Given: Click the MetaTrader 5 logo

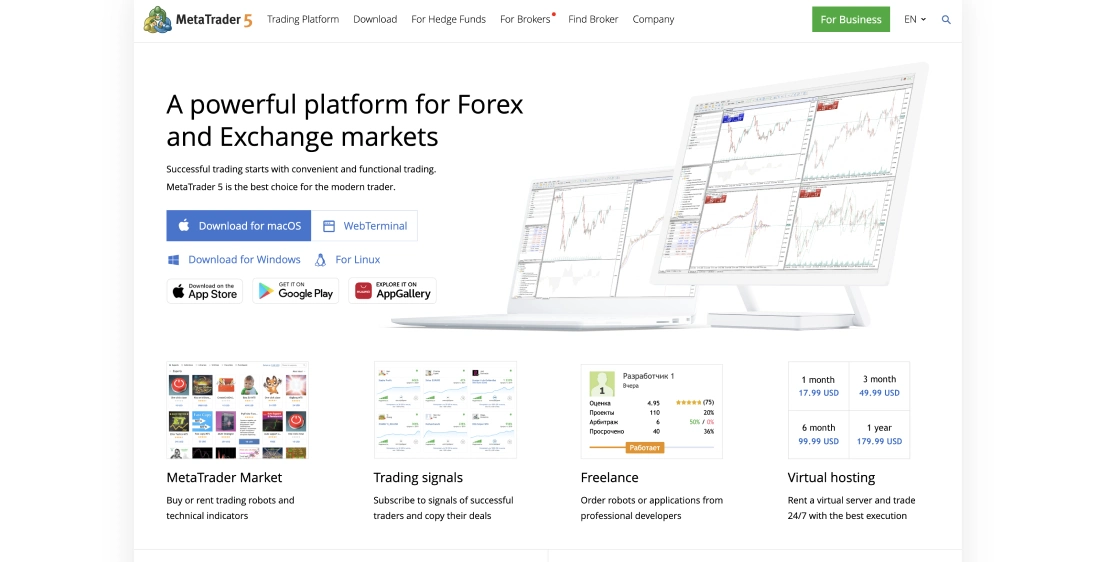Looking at the screenshot, I should (x=197, y=20).
